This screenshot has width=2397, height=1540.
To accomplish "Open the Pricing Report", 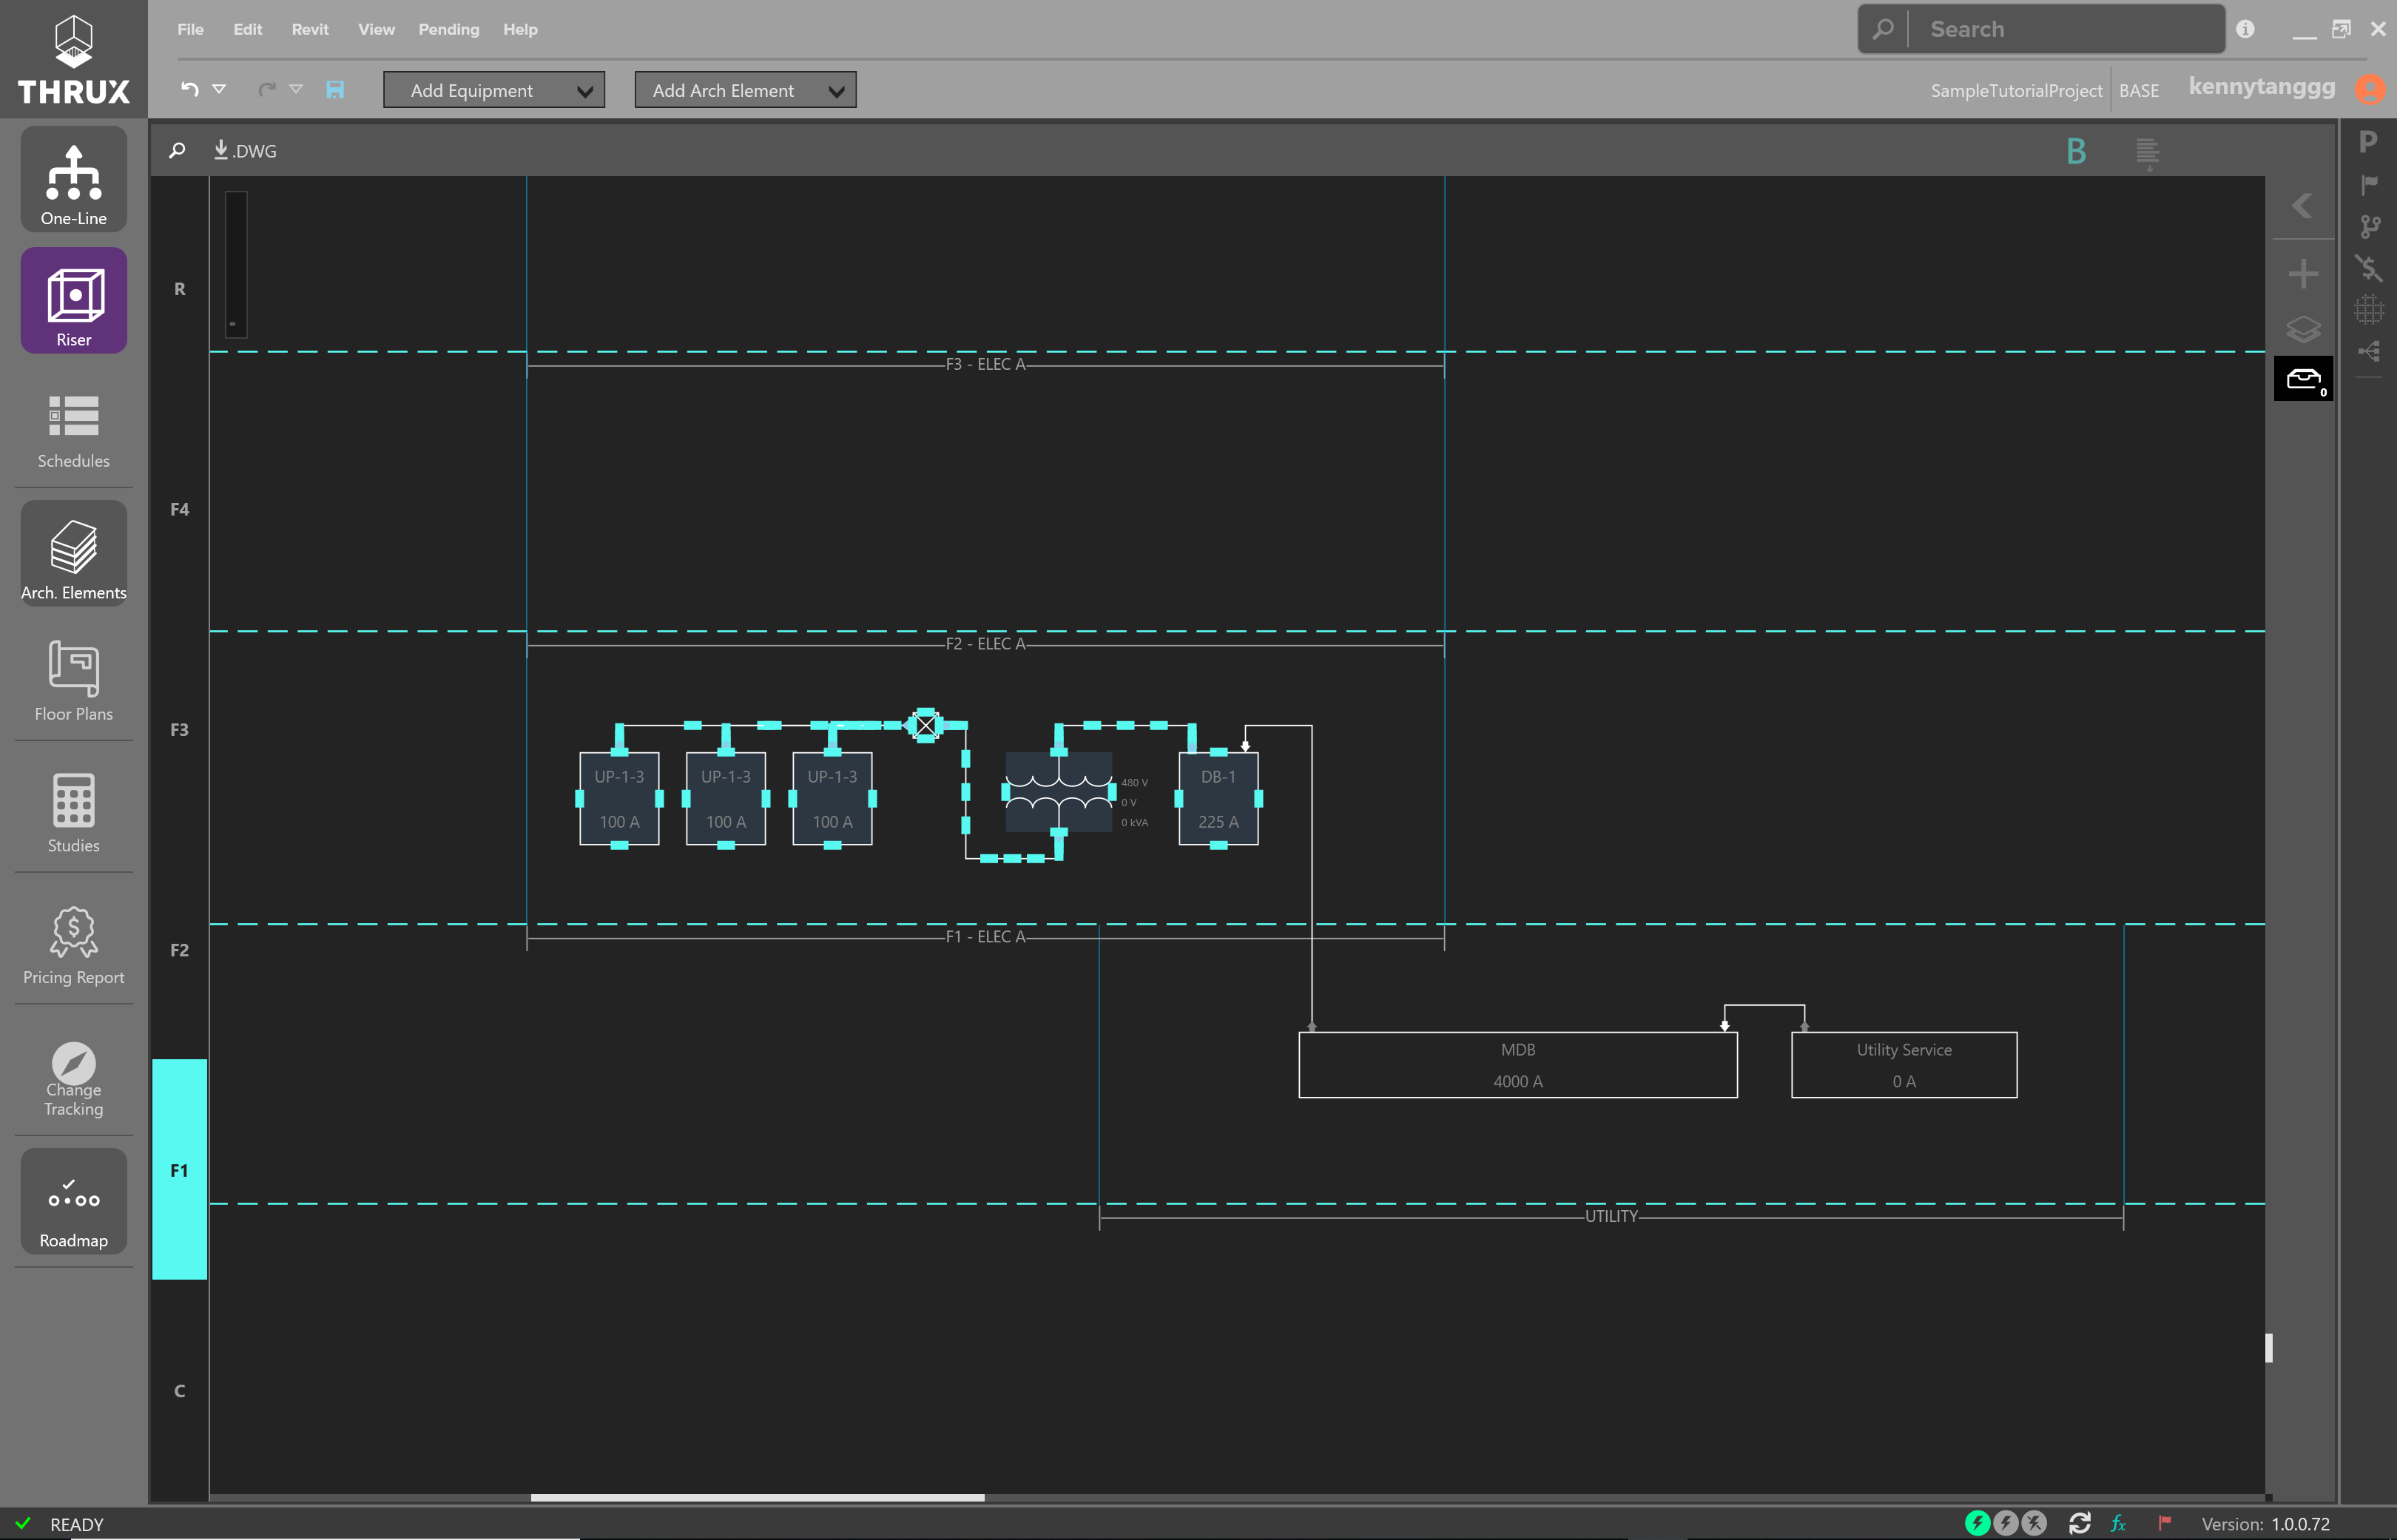I will point(73,946).
